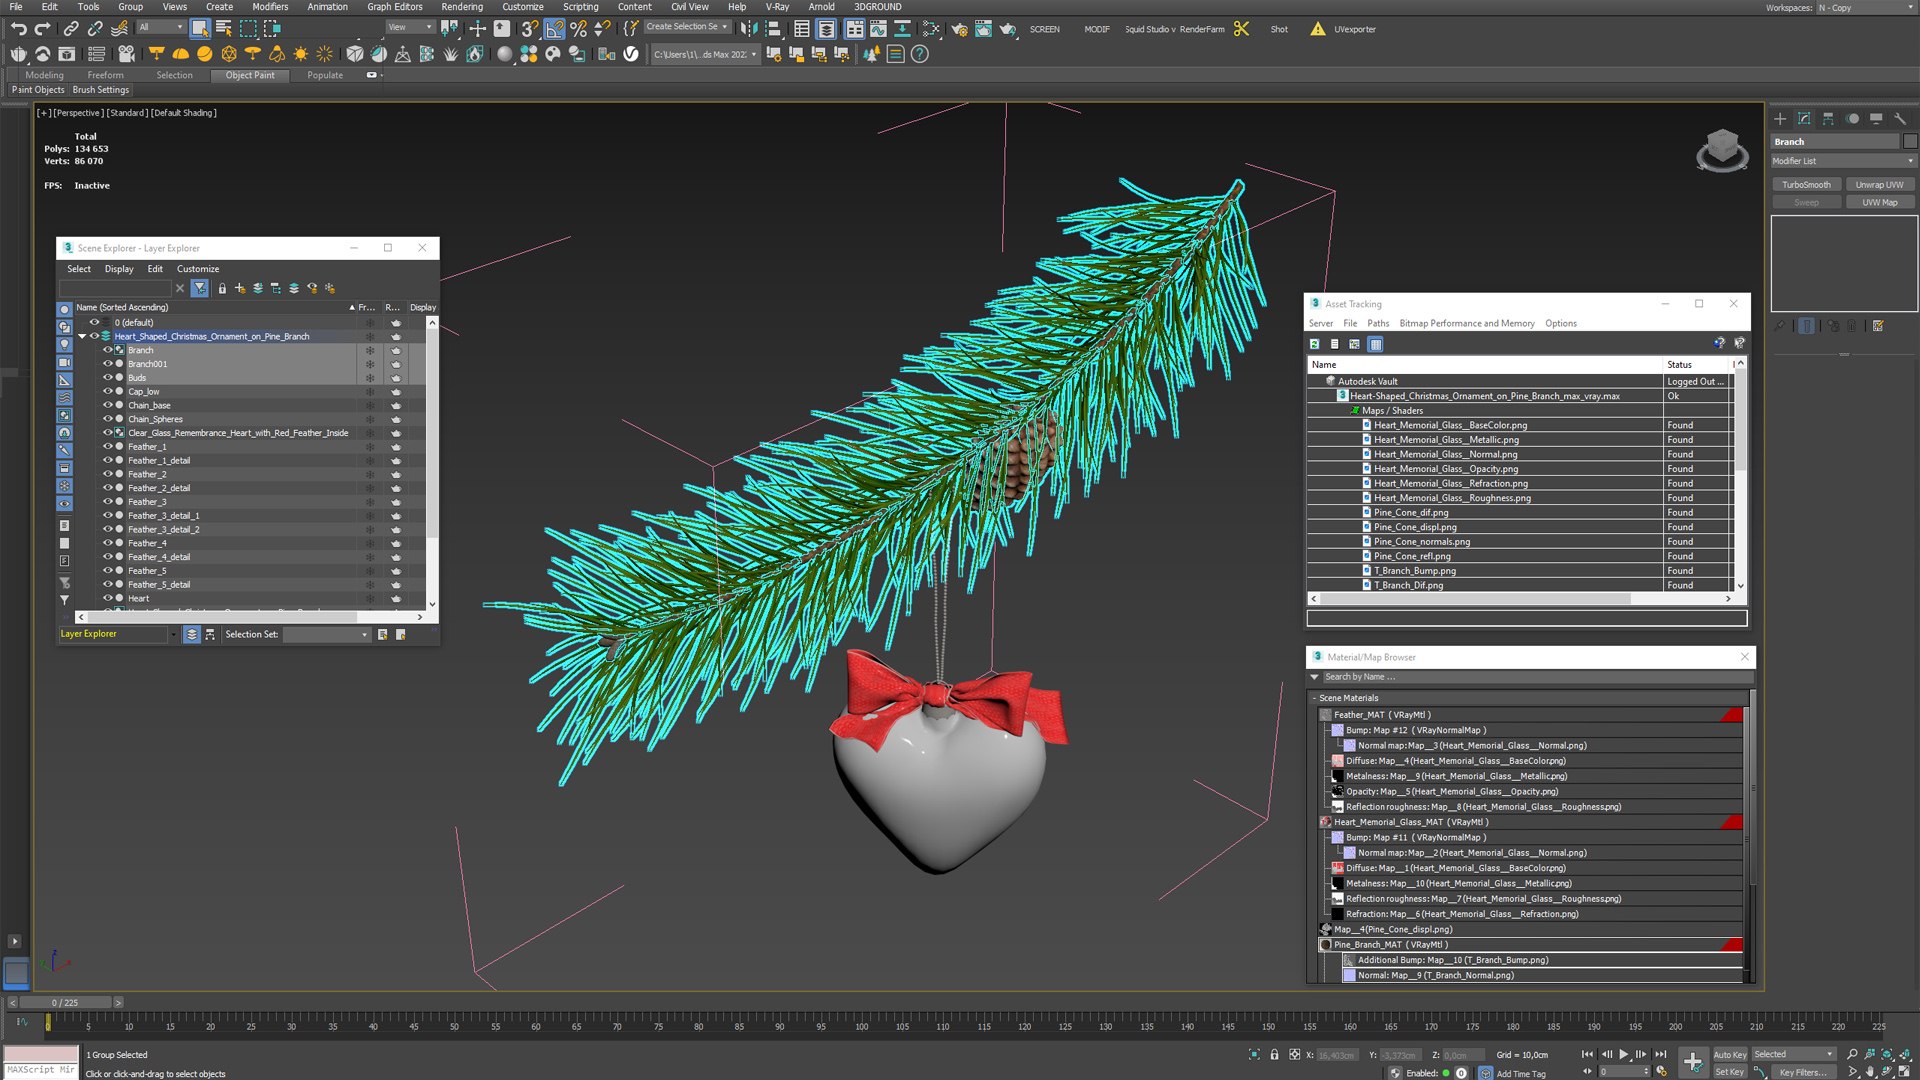This screenshot has width=1920, height=1080.
Task: Click the teapot render icon
Action: pos(1008,29)
